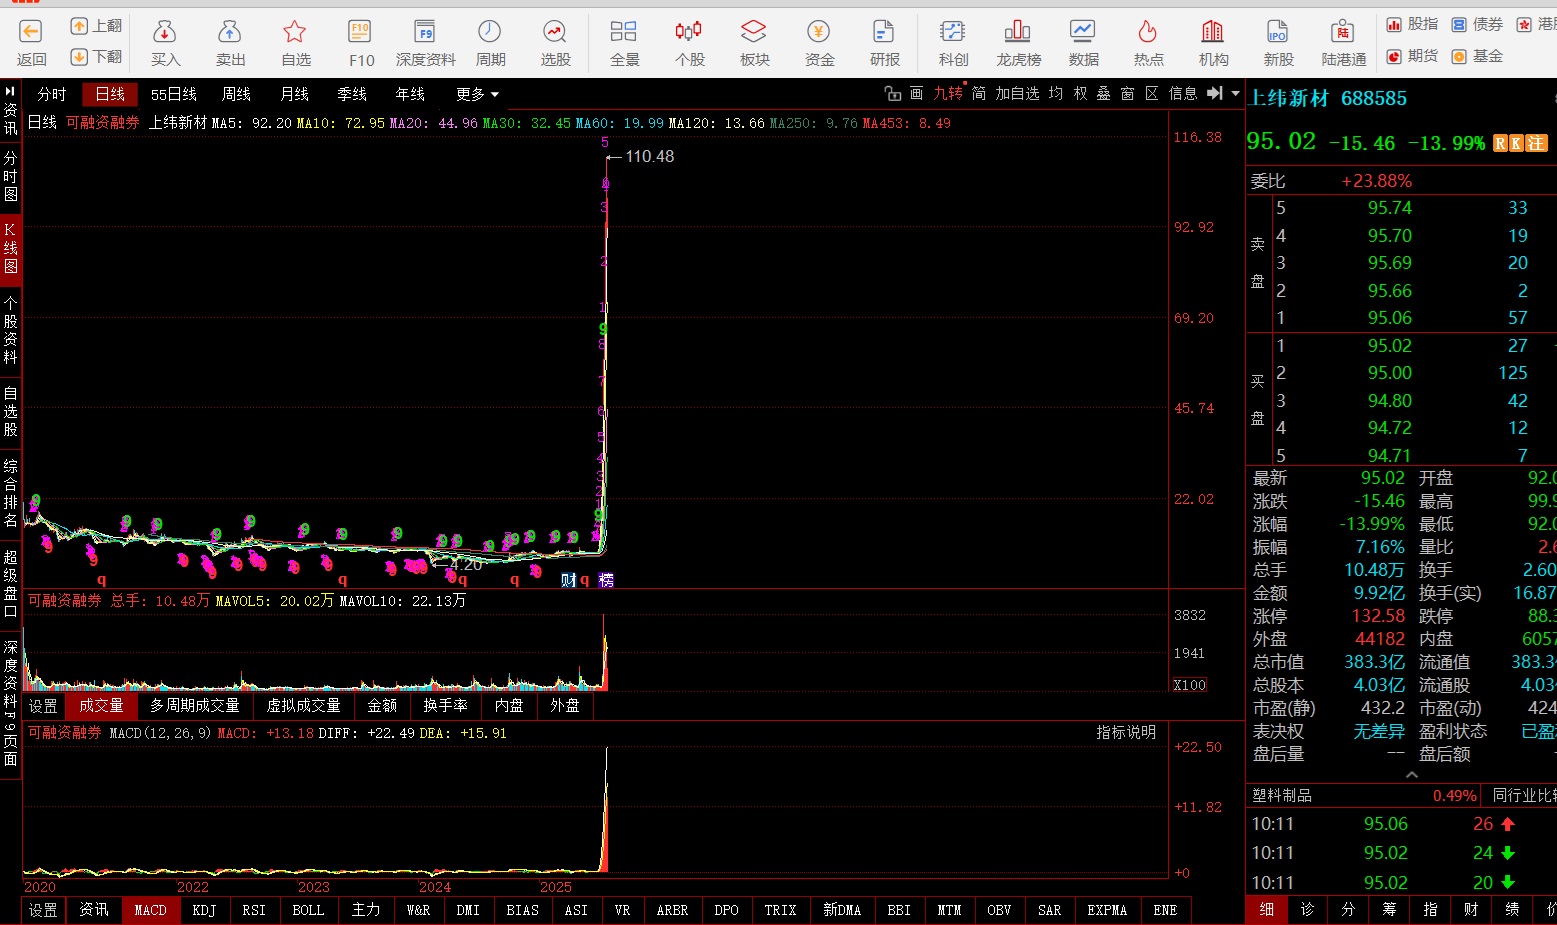Open 深度资料 F9 icon
1557x925 pixels.
click(x=425, y=31)
